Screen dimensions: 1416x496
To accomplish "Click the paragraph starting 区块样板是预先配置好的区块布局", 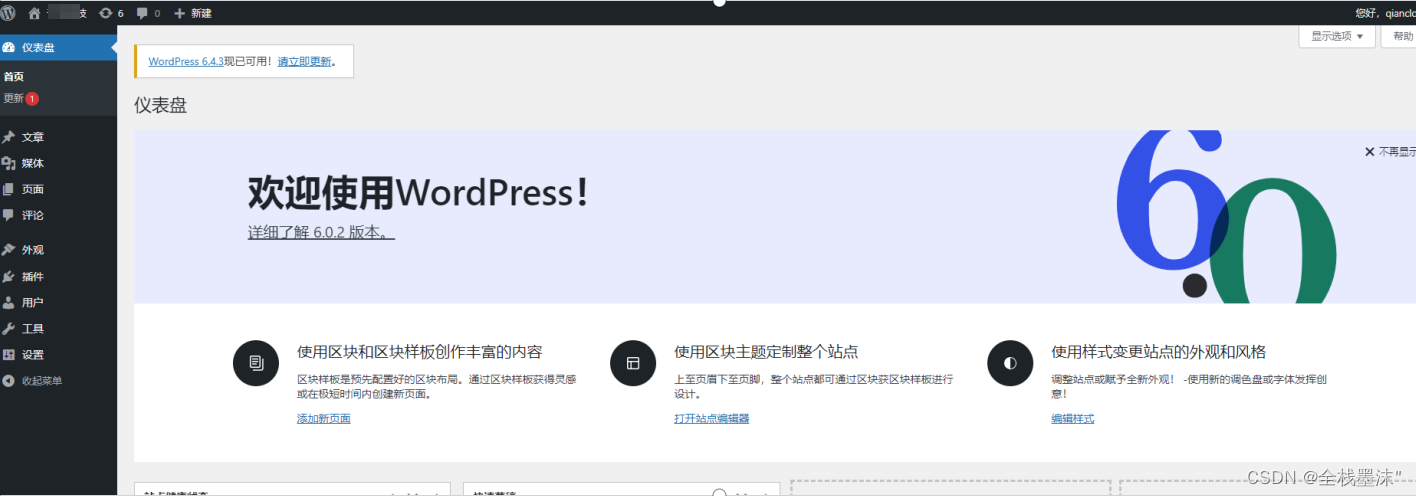I will pyautogui.click(x=436, y=386).
